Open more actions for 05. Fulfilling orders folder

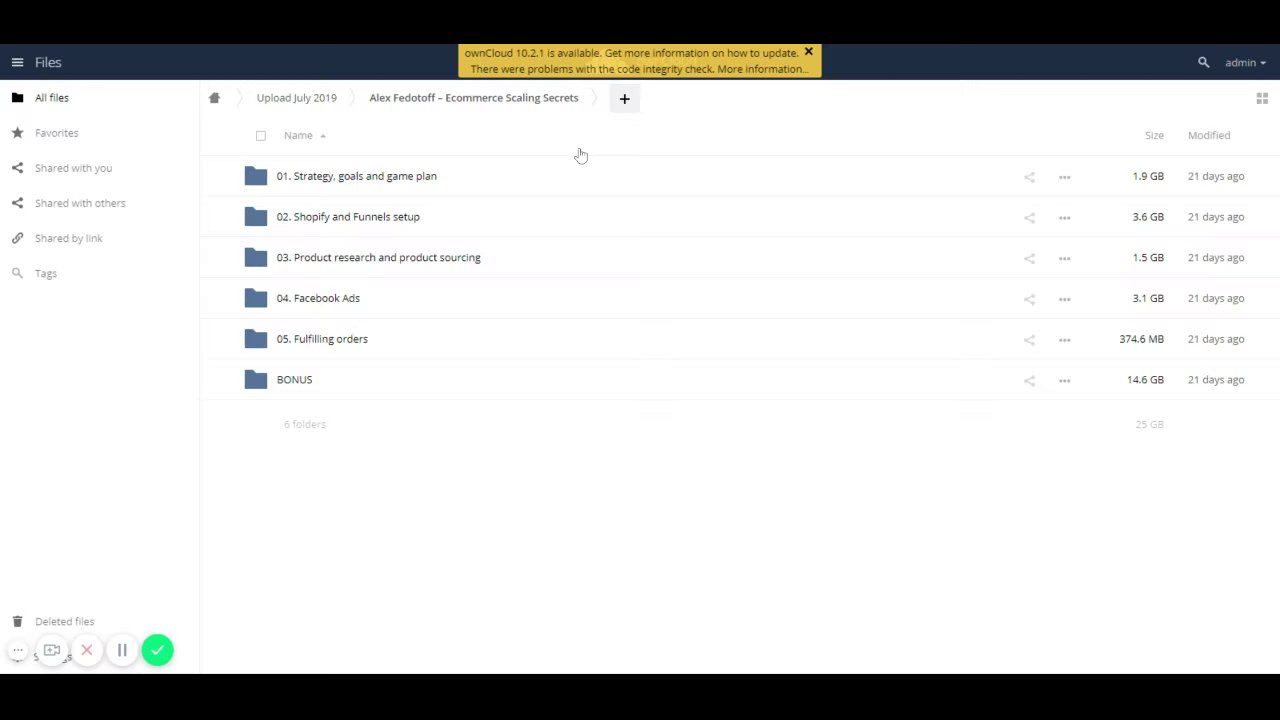point(1064,340)
